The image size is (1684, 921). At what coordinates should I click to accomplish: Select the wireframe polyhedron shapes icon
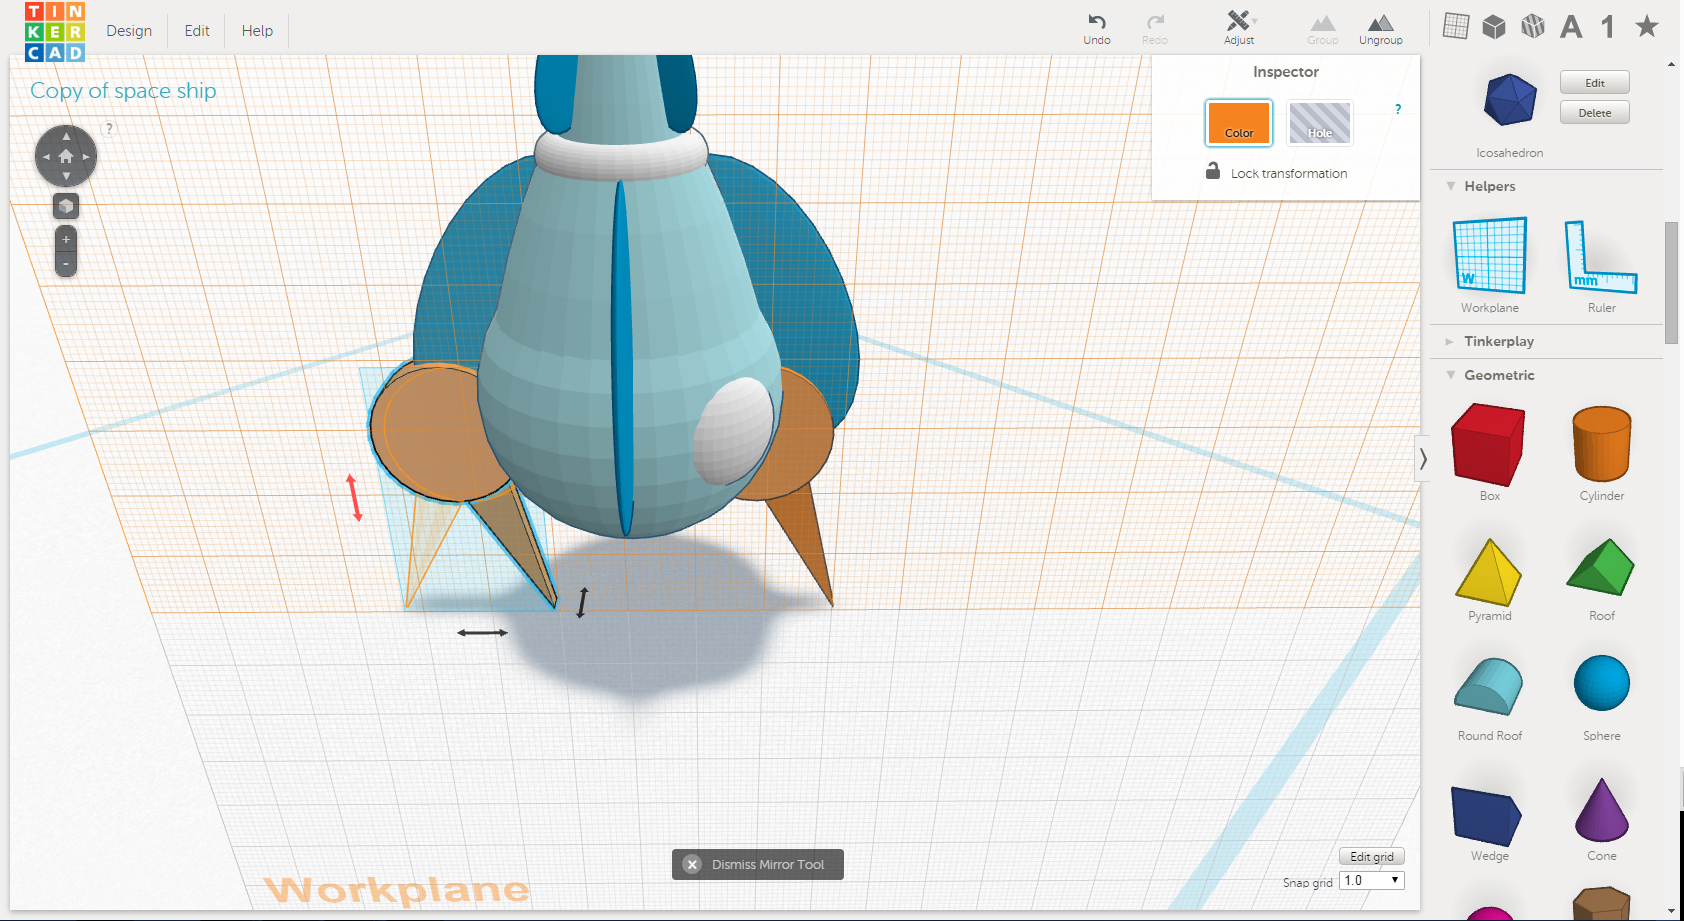(x=1533, y=26)
